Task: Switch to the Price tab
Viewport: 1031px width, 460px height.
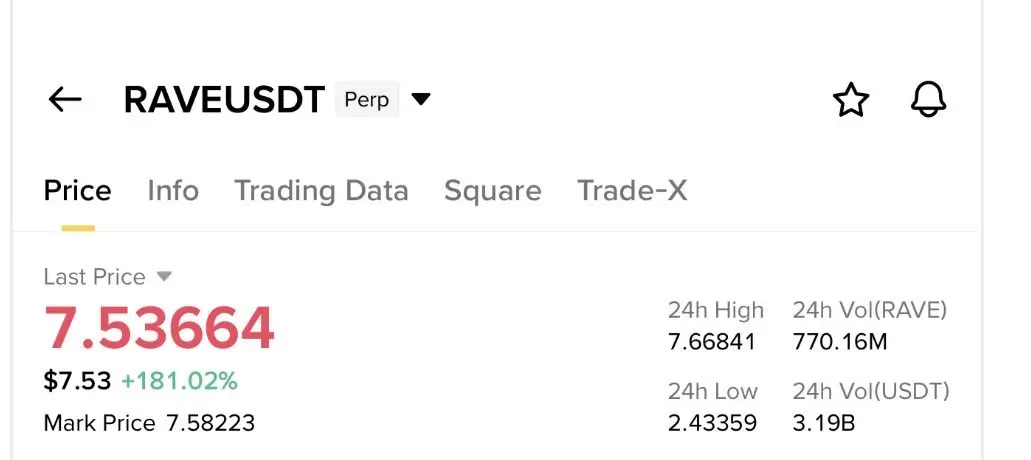Action: 77,191
